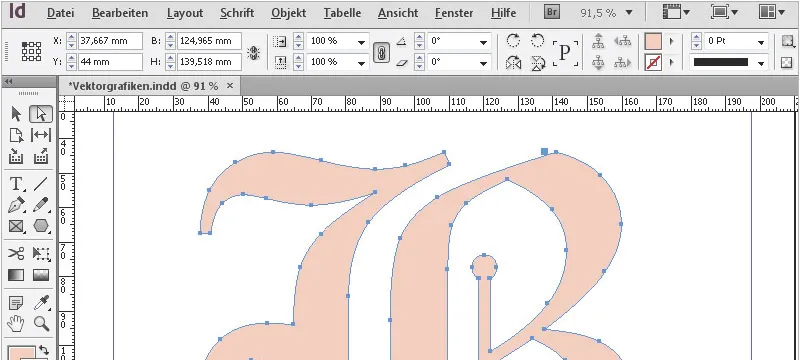Open the Hilfe menu
This screenshot has width=800, height=360.
504,13
